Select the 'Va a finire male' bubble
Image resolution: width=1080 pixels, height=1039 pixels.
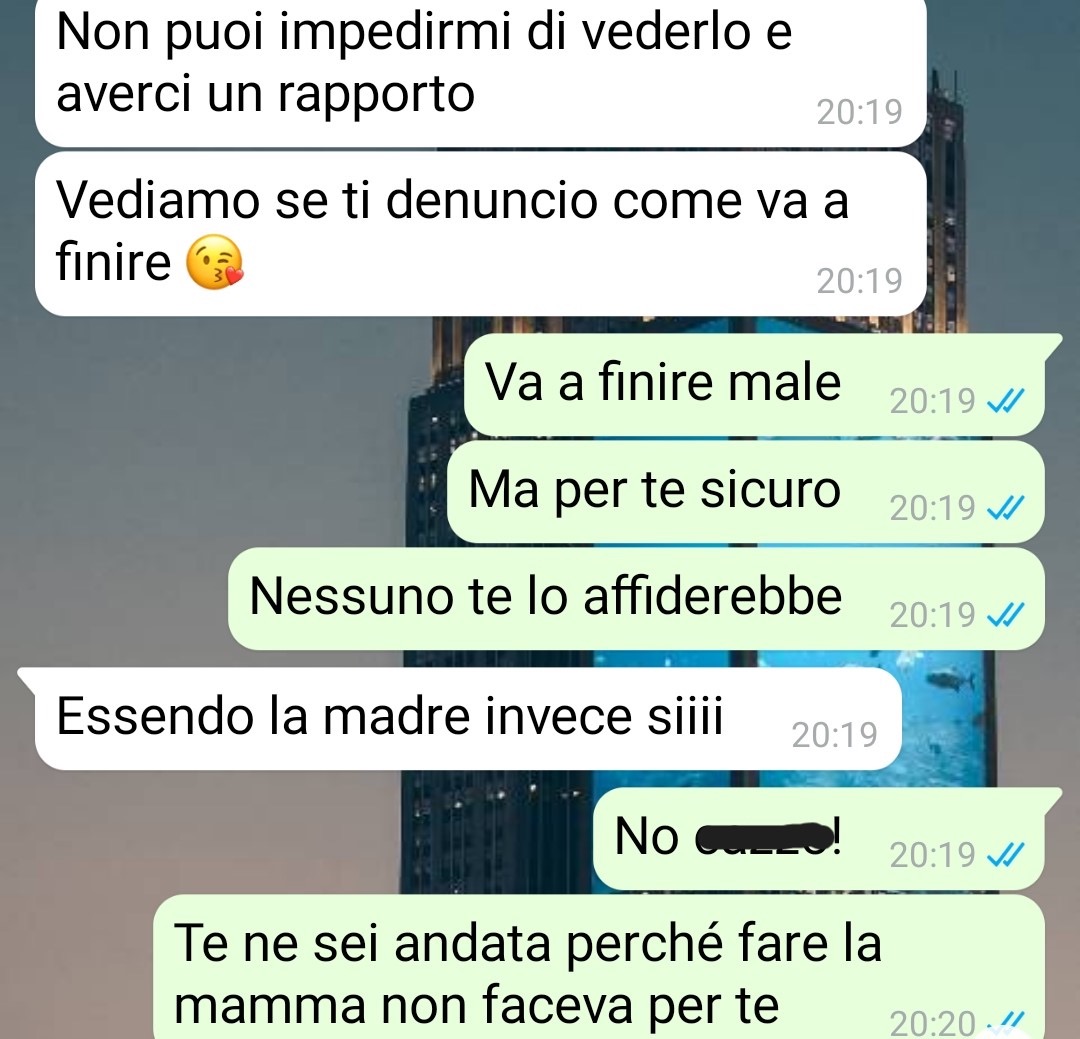pyautogui.click(x=754, y=384)
